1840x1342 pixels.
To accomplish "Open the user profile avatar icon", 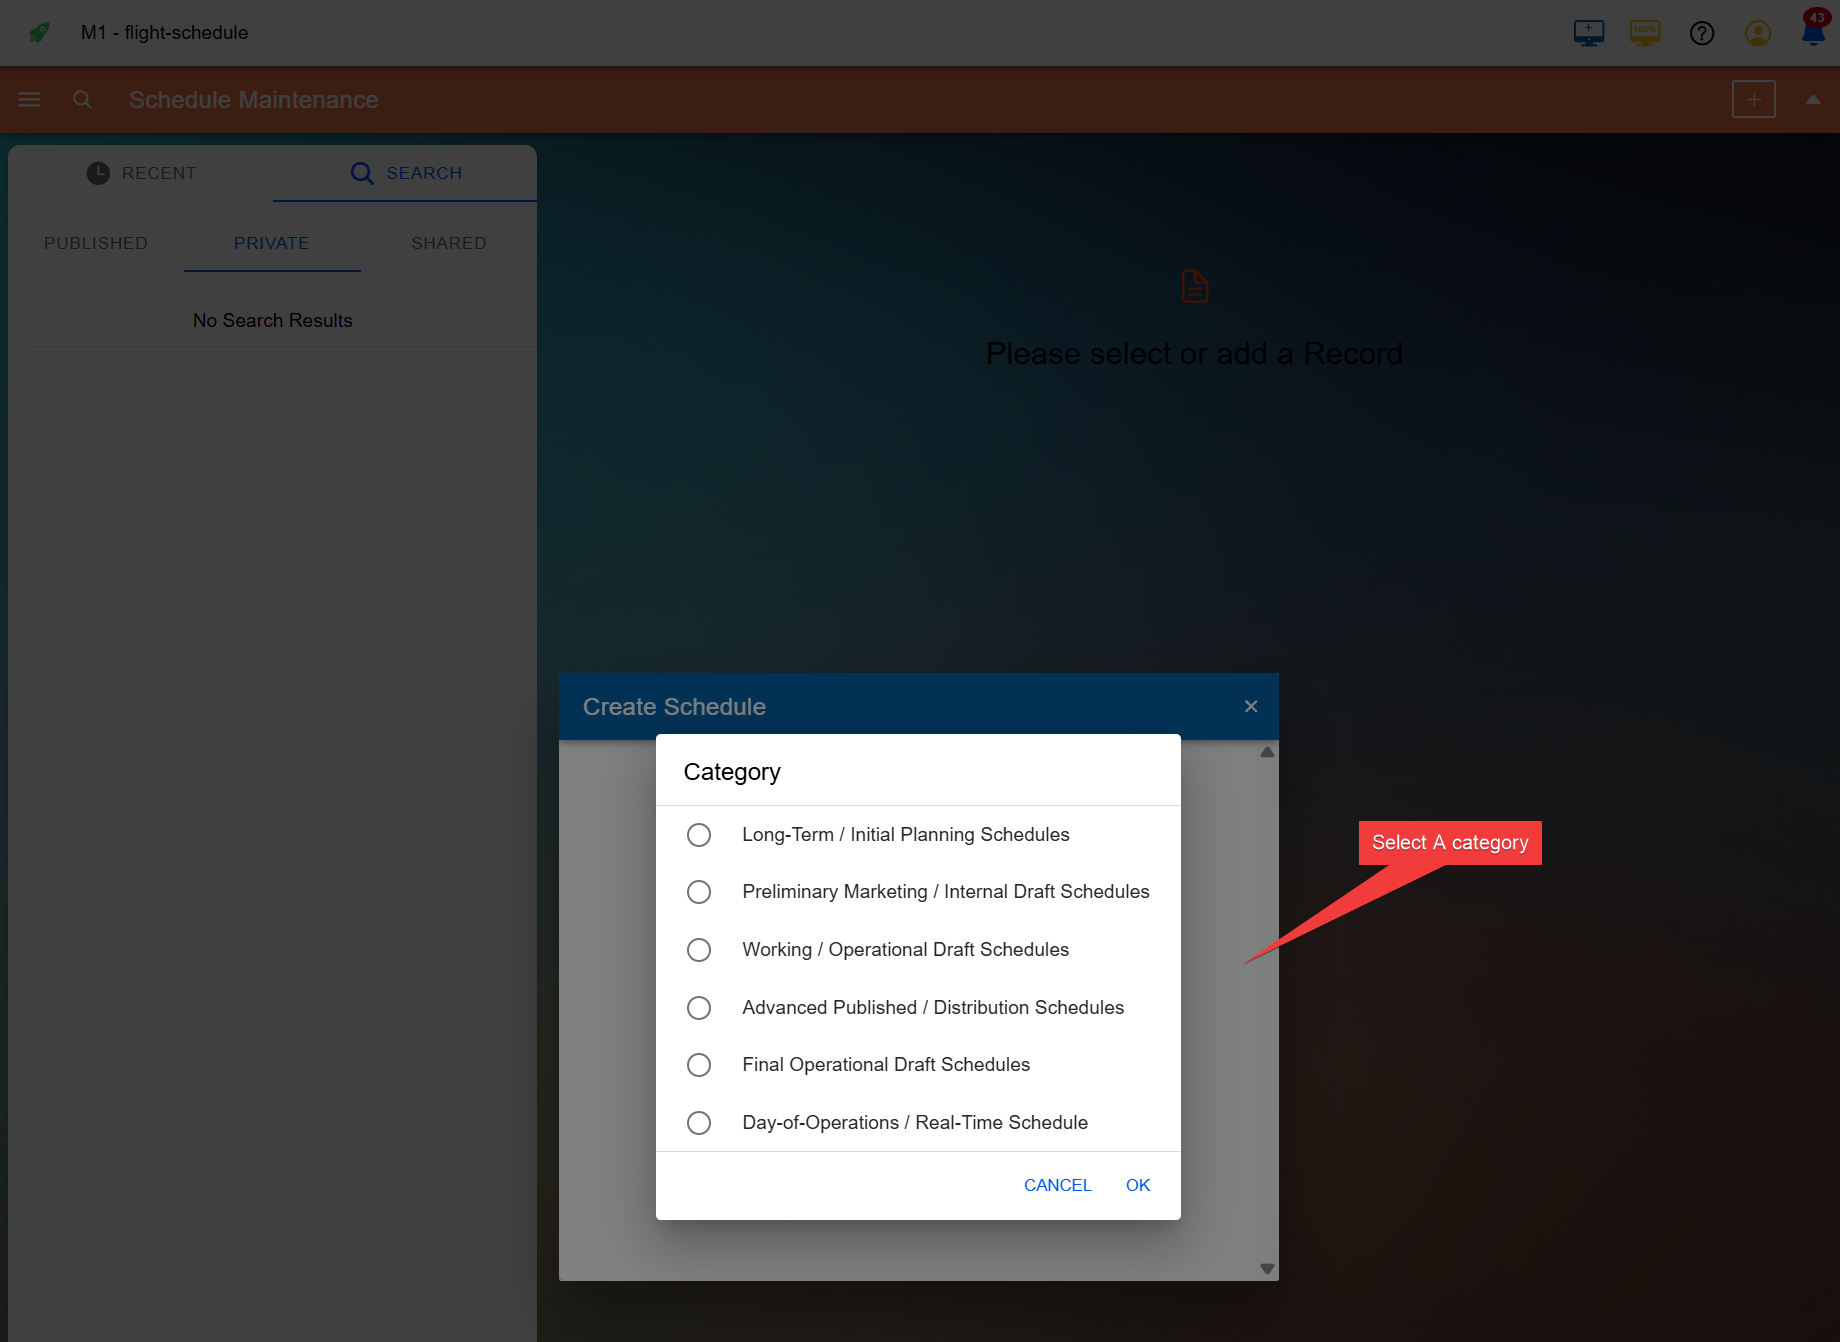I will (1757, 33).
